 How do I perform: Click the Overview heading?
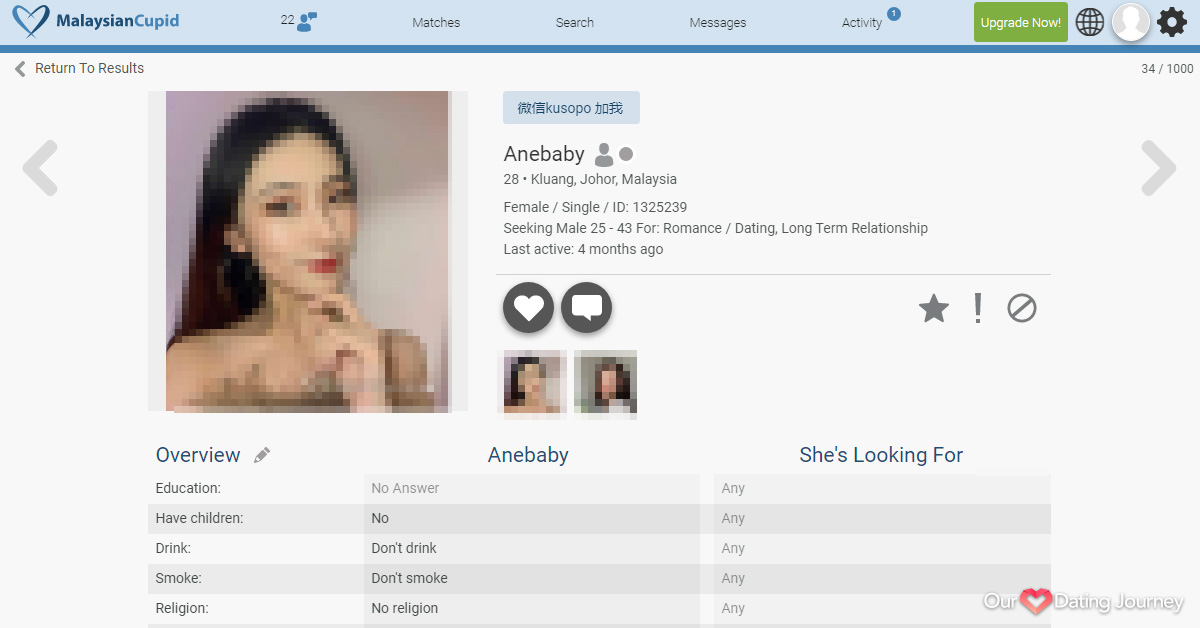(x=198, y=455)
